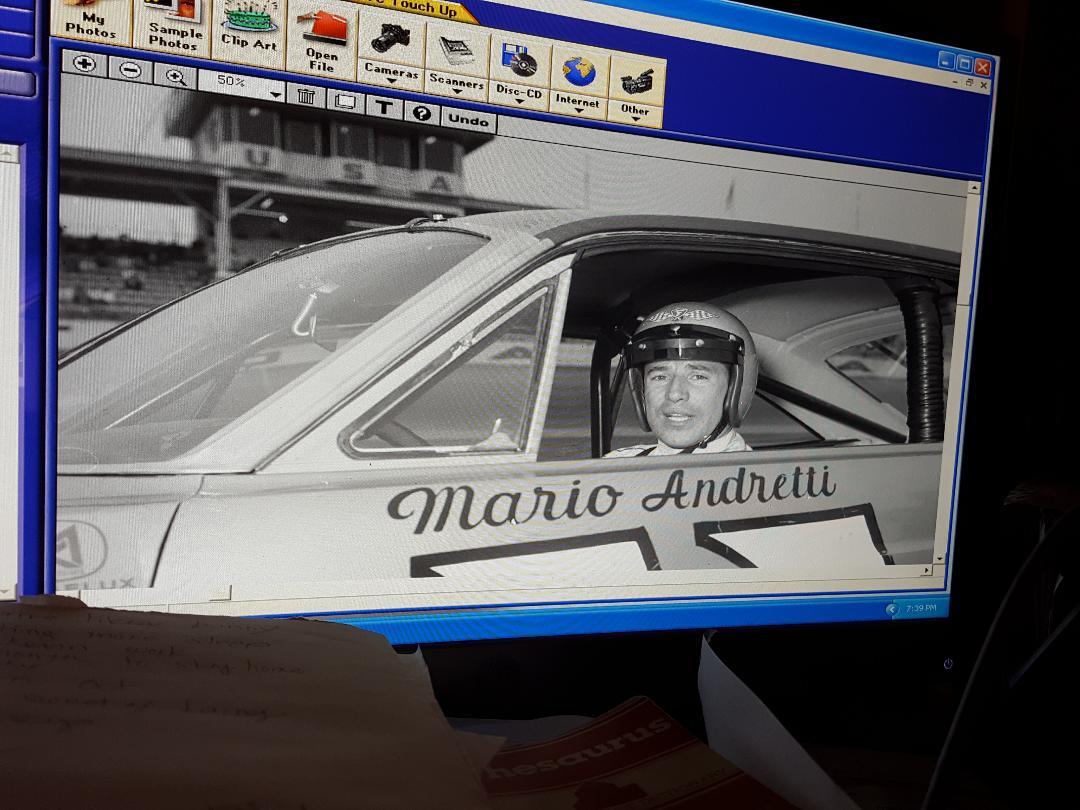Close the inner document window
Image resolution: width=1080 pixels, height=810 pixels.
984,85
